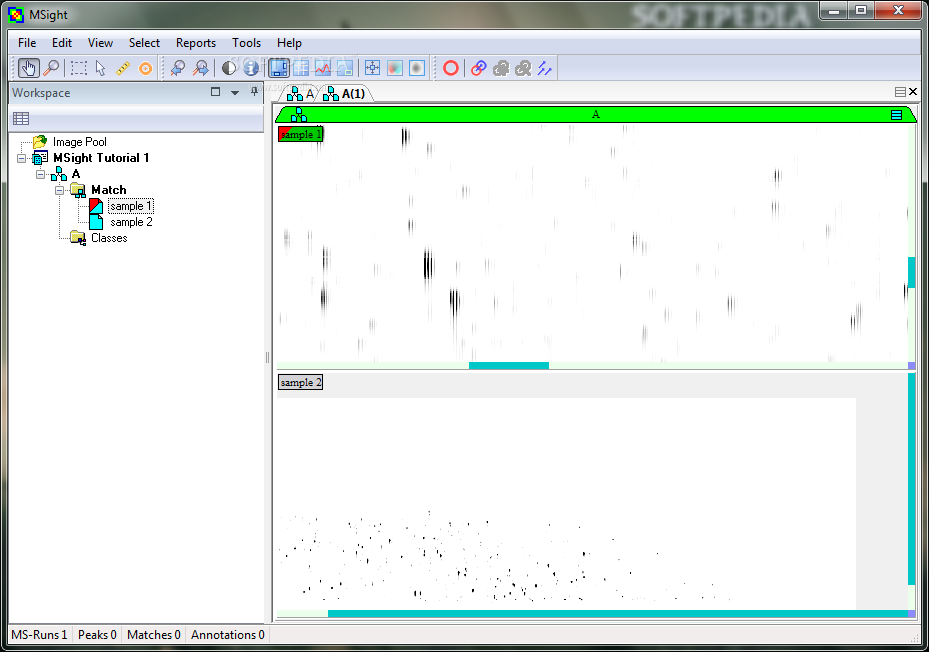
Task: Click the red-blue link match icon
Action: tap(479, 68)
